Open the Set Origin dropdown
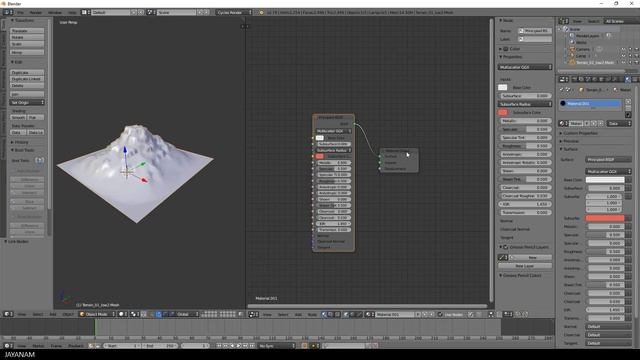The height and width of the screenshot is (360, 640). (x=27, y=102)
